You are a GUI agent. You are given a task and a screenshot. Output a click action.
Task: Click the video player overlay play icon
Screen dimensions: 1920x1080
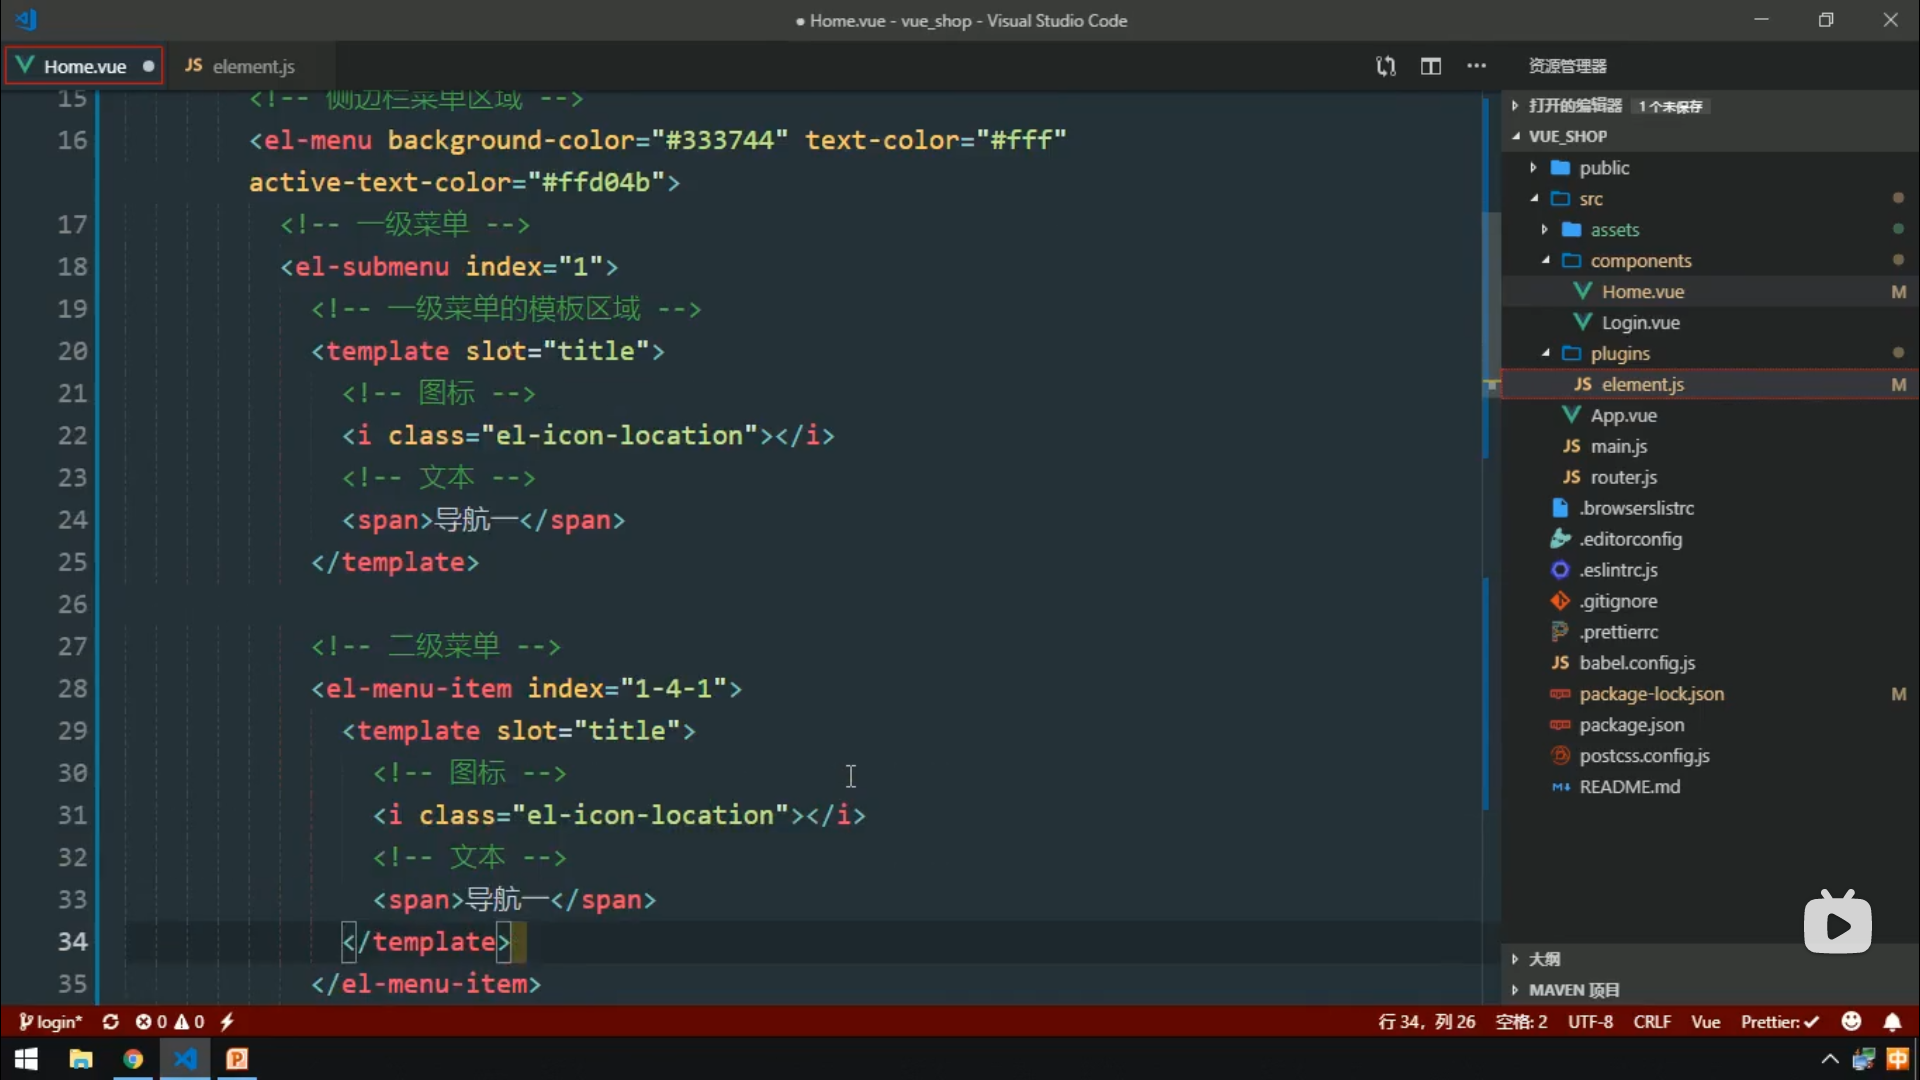[x=1838, y=924]
